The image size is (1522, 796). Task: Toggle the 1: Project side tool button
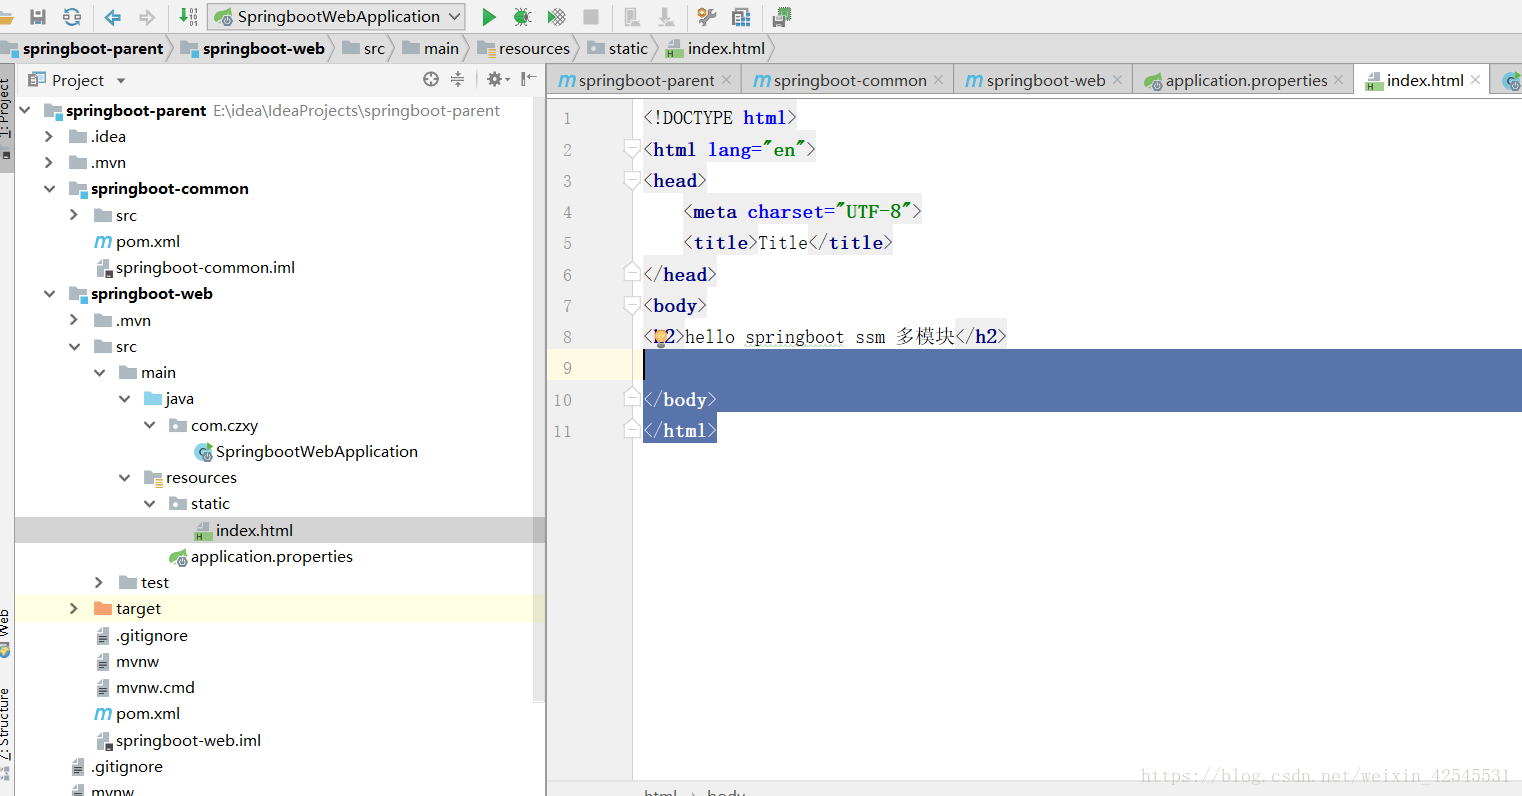(x=6, y=118)
